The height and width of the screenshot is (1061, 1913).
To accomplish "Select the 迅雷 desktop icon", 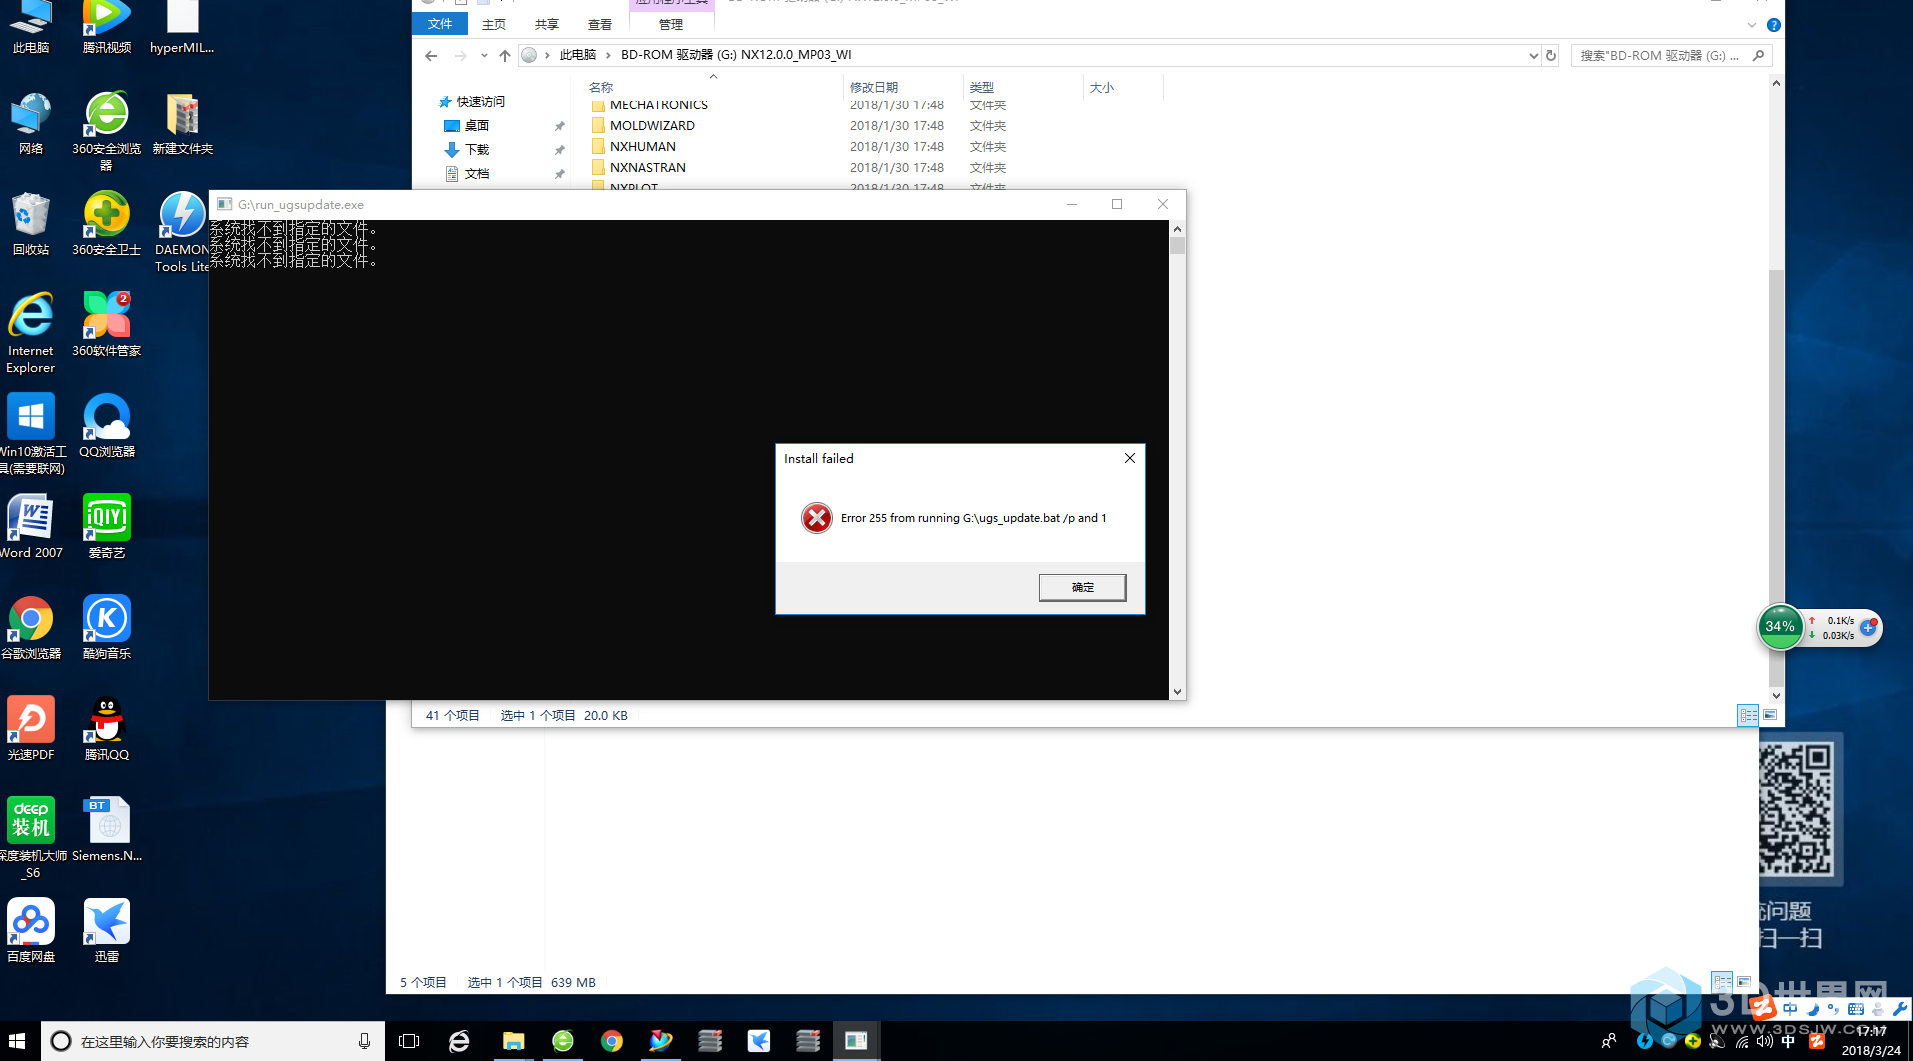I will (107, 931).
